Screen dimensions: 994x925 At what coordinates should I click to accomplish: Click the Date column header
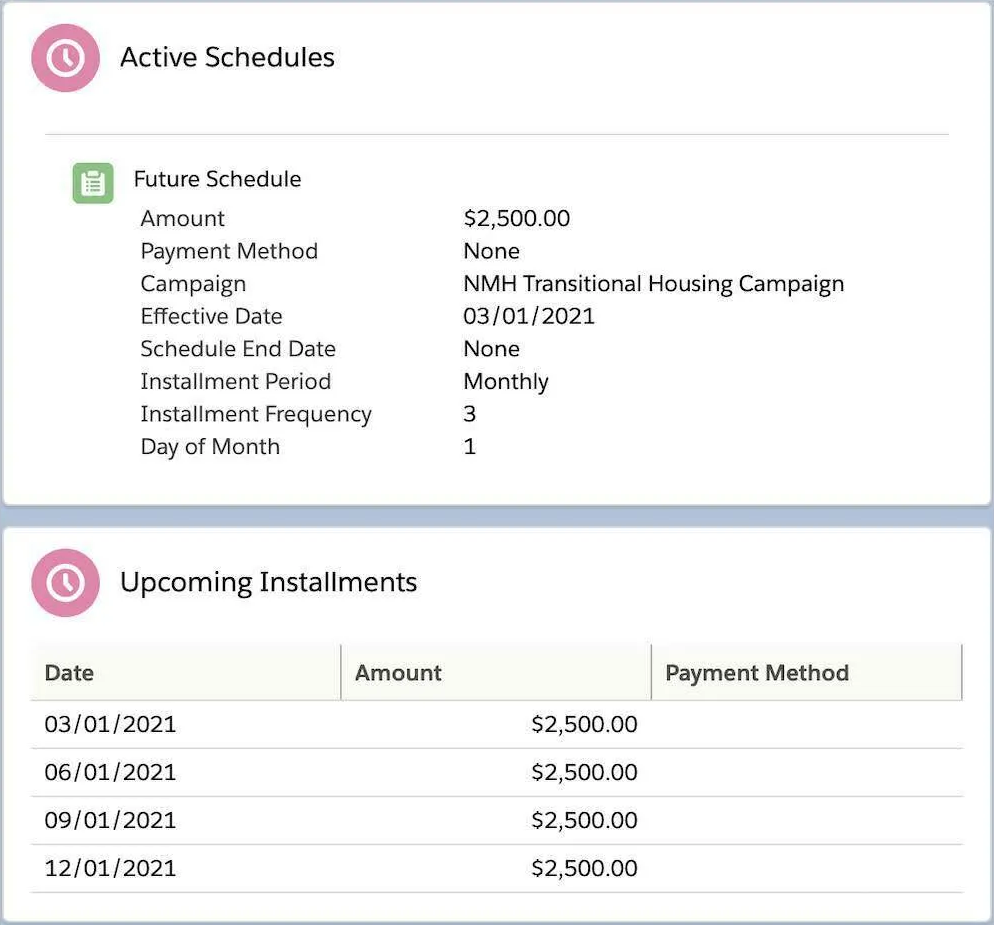69,673
